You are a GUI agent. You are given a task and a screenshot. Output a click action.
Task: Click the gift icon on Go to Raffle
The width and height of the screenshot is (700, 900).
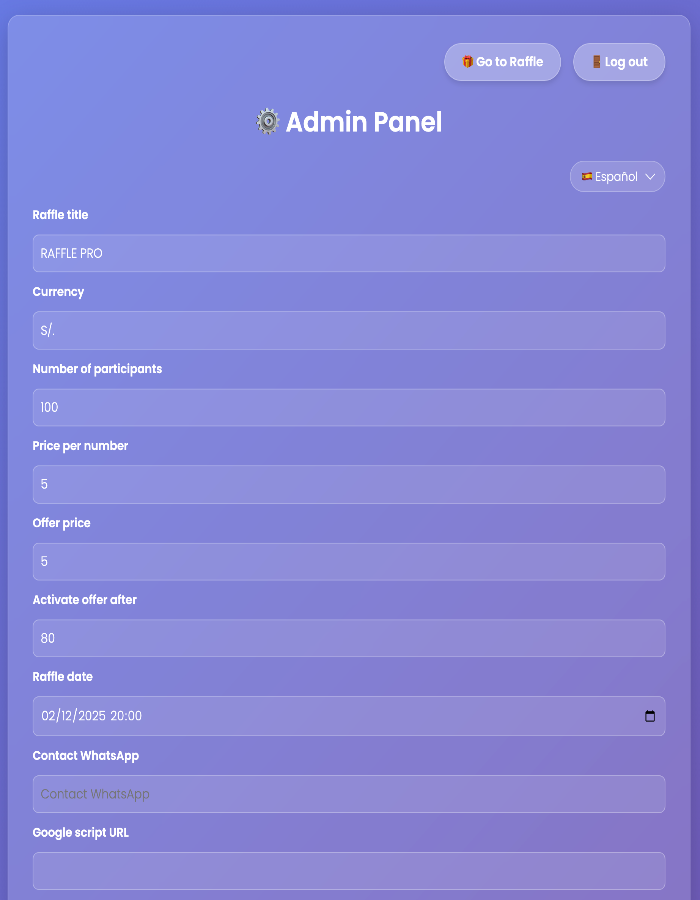pyautogui.click(x=467, y=62)
